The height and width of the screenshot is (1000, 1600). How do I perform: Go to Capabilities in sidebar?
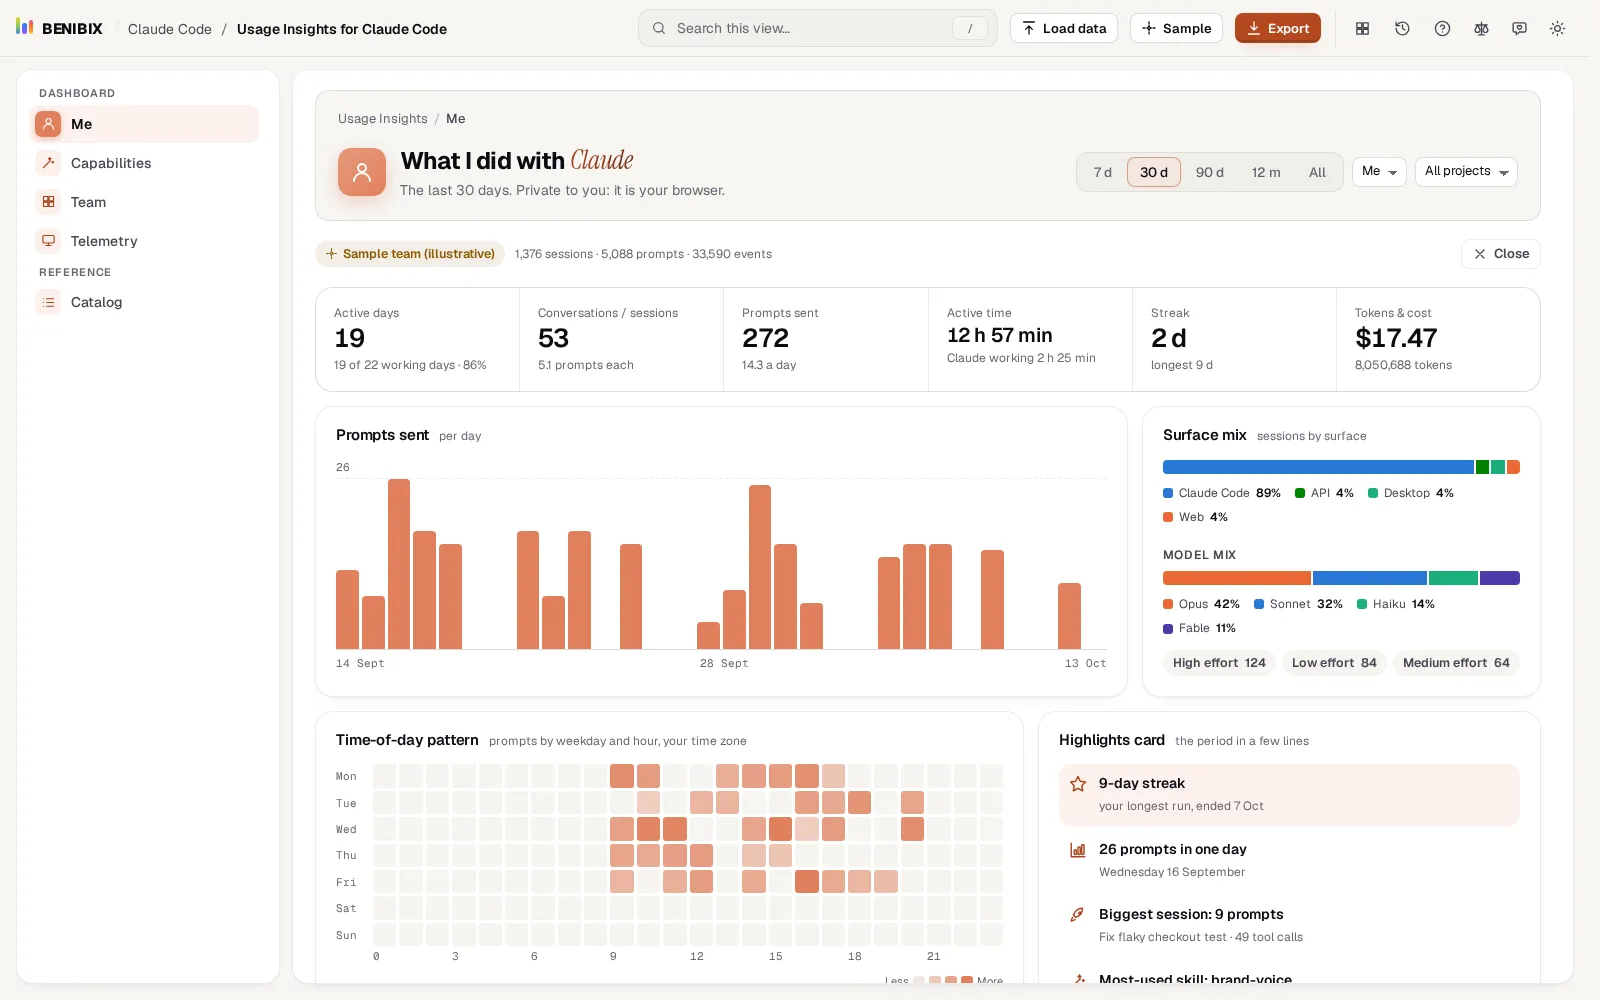pos(144,163)
